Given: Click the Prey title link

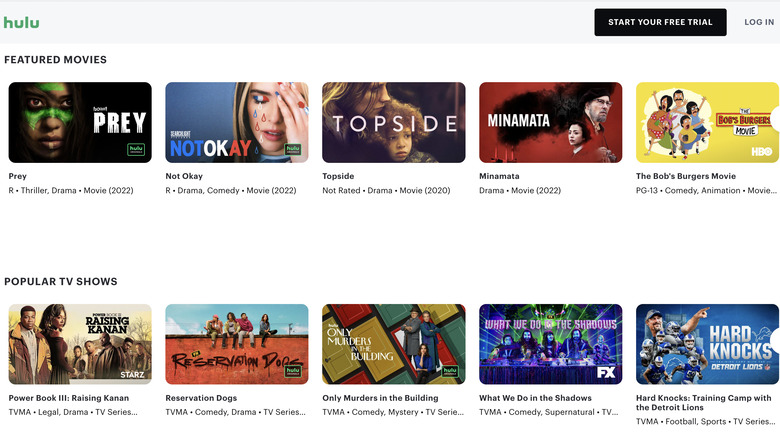Looking at the screenshot, I should 17,176.
